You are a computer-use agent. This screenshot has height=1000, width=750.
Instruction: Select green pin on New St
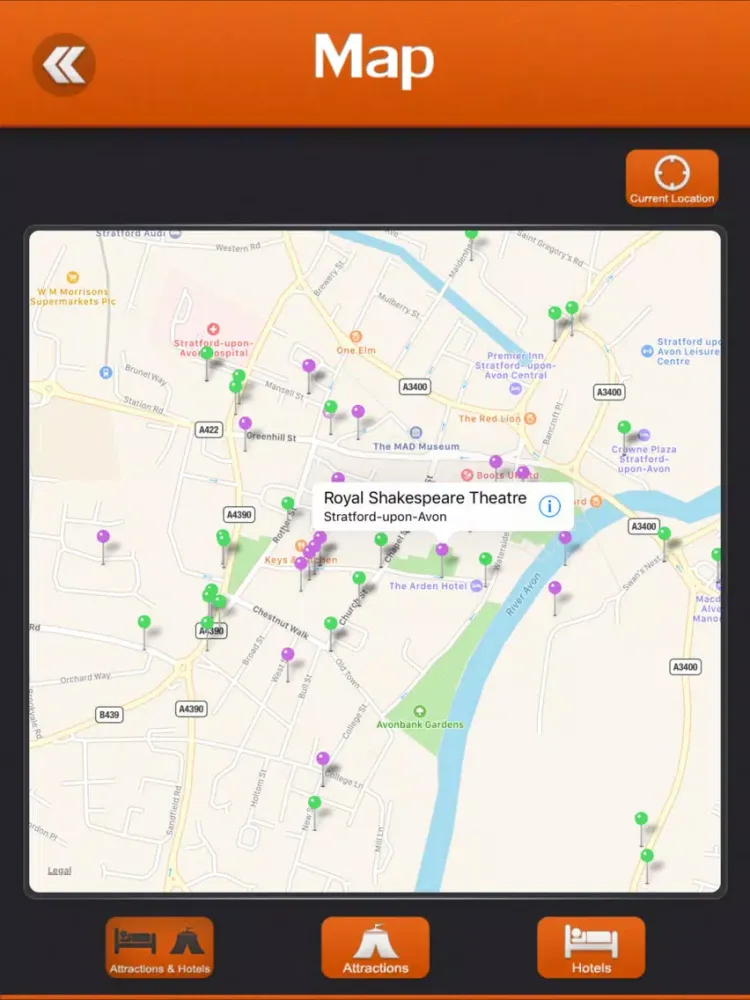[x=314, y=802]
